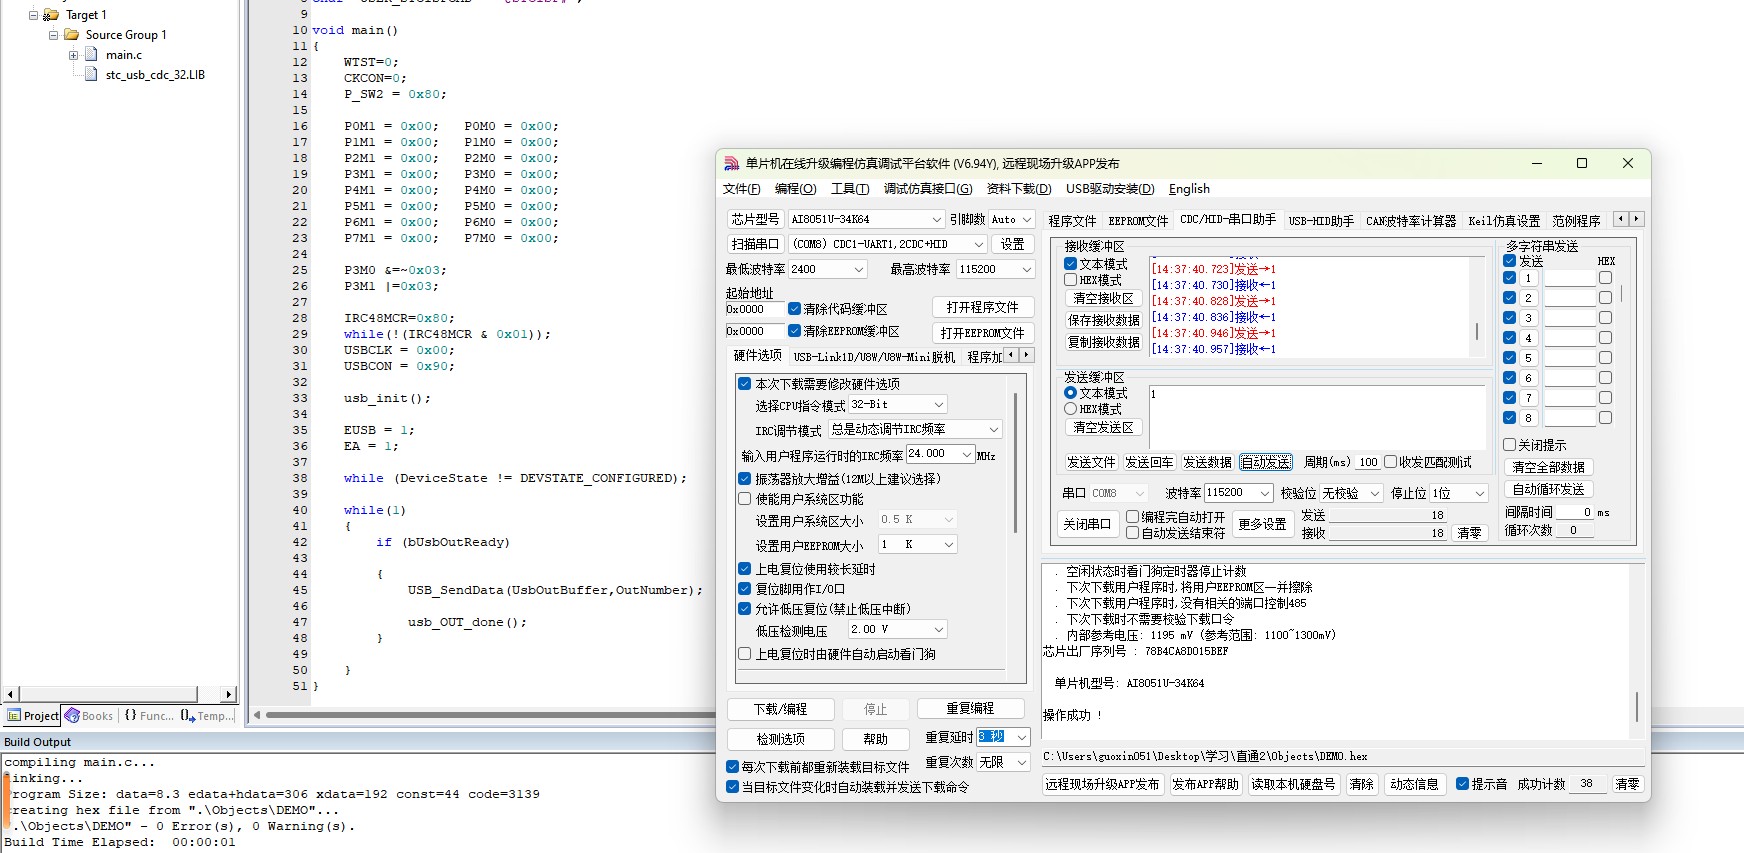Open the 工具(T) menu
The image size is (1744, 853).
click(850, 189)
